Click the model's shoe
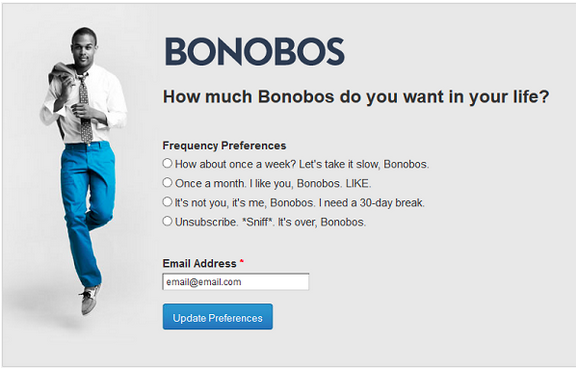Image resolution: width=581 pixels, height=374 pixels. (90, 299)
